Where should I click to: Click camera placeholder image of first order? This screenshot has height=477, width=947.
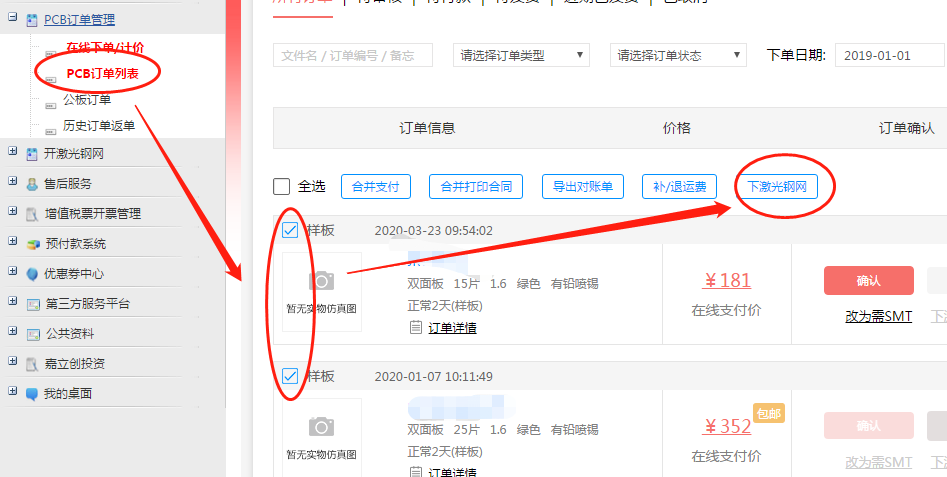click(321, 280)
